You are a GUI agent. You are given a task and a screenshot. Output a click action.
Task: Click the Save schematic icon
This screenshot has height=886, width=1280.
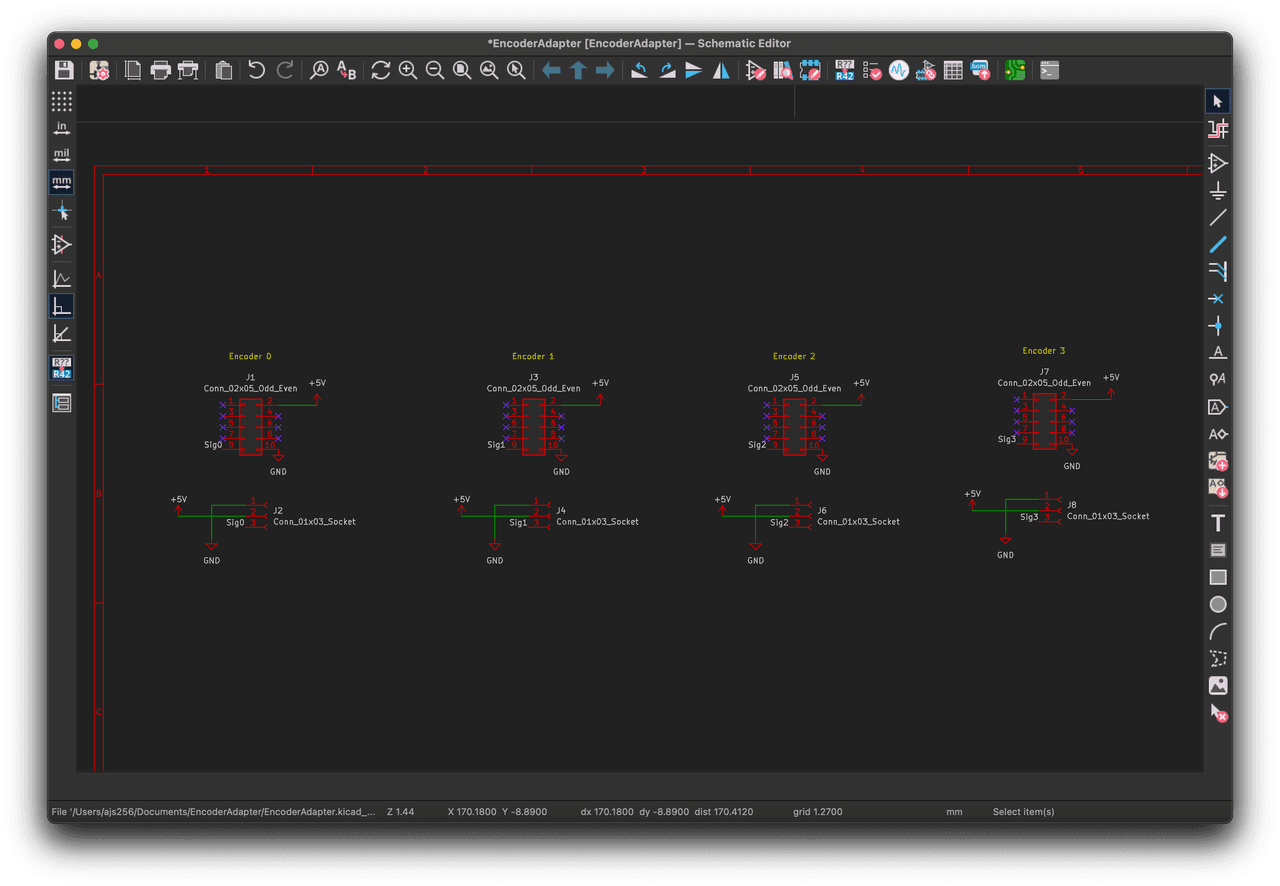(x=64, y=70)
